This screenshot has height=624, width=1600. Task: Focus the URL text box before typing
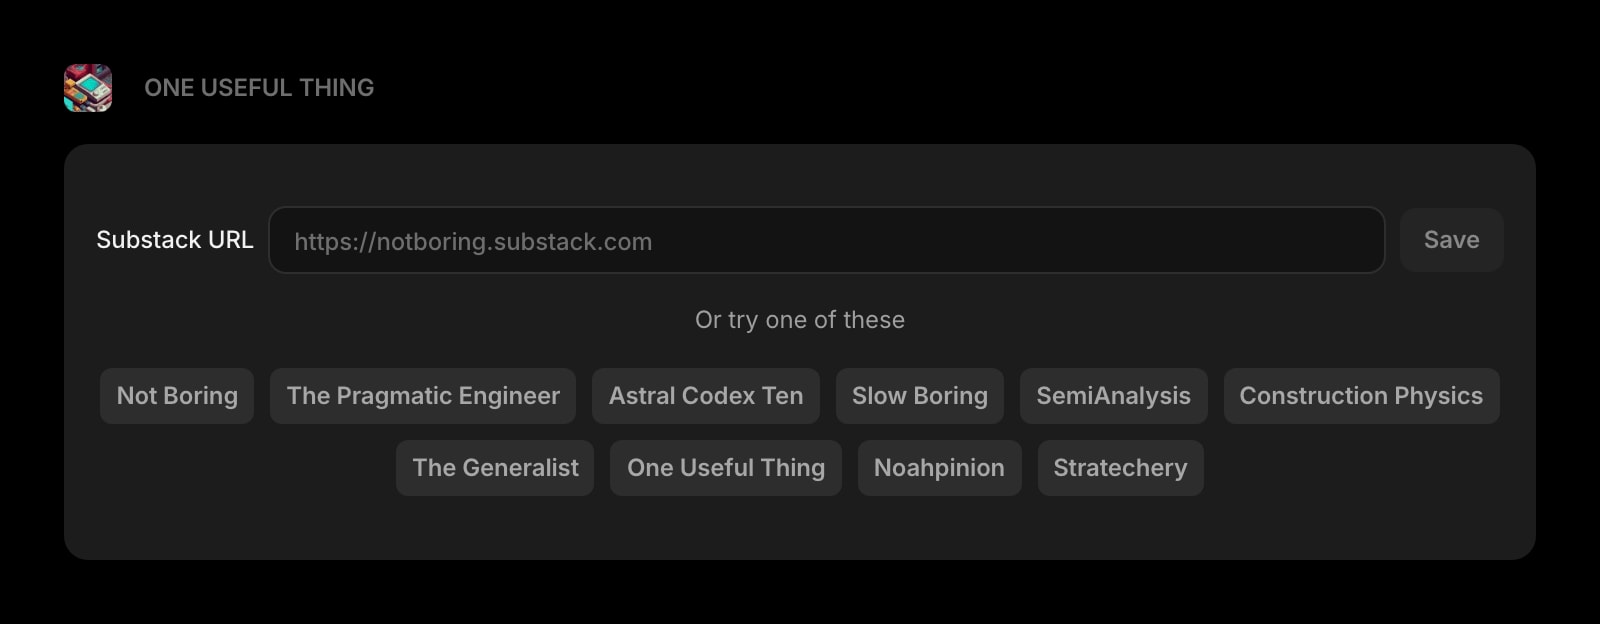click(x=826, y=240)
